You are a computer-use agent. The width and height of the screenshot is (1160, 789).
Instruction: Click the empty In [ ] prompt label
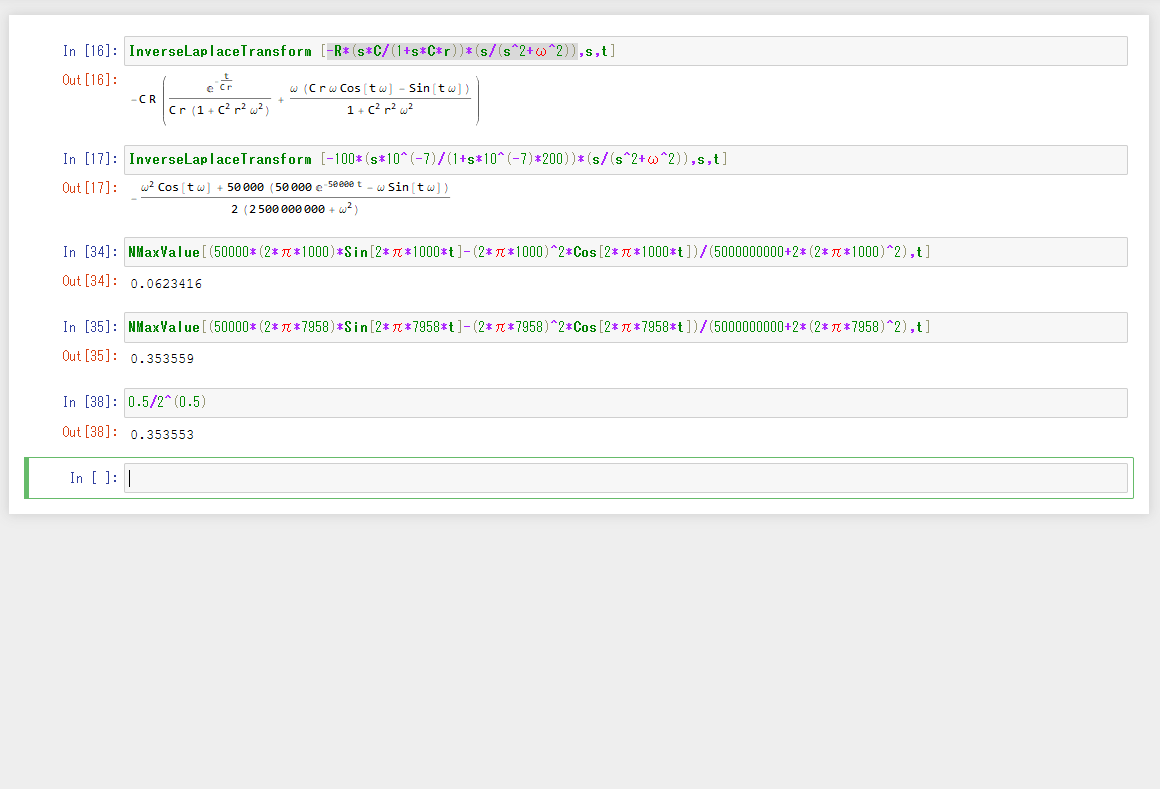[93, 479]
